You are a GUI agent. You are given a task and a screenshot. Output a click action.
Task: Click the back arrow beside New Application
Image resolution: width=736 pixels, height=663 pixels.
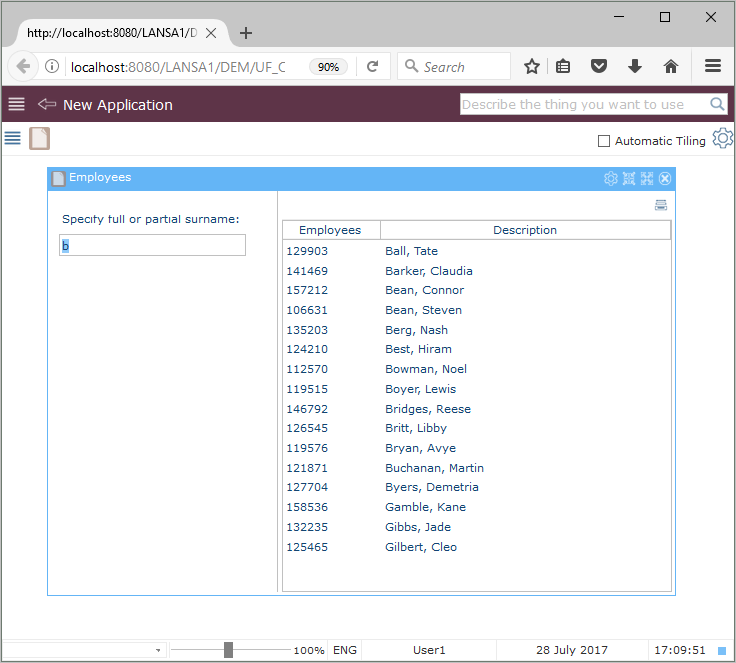(x=46, y=104)
